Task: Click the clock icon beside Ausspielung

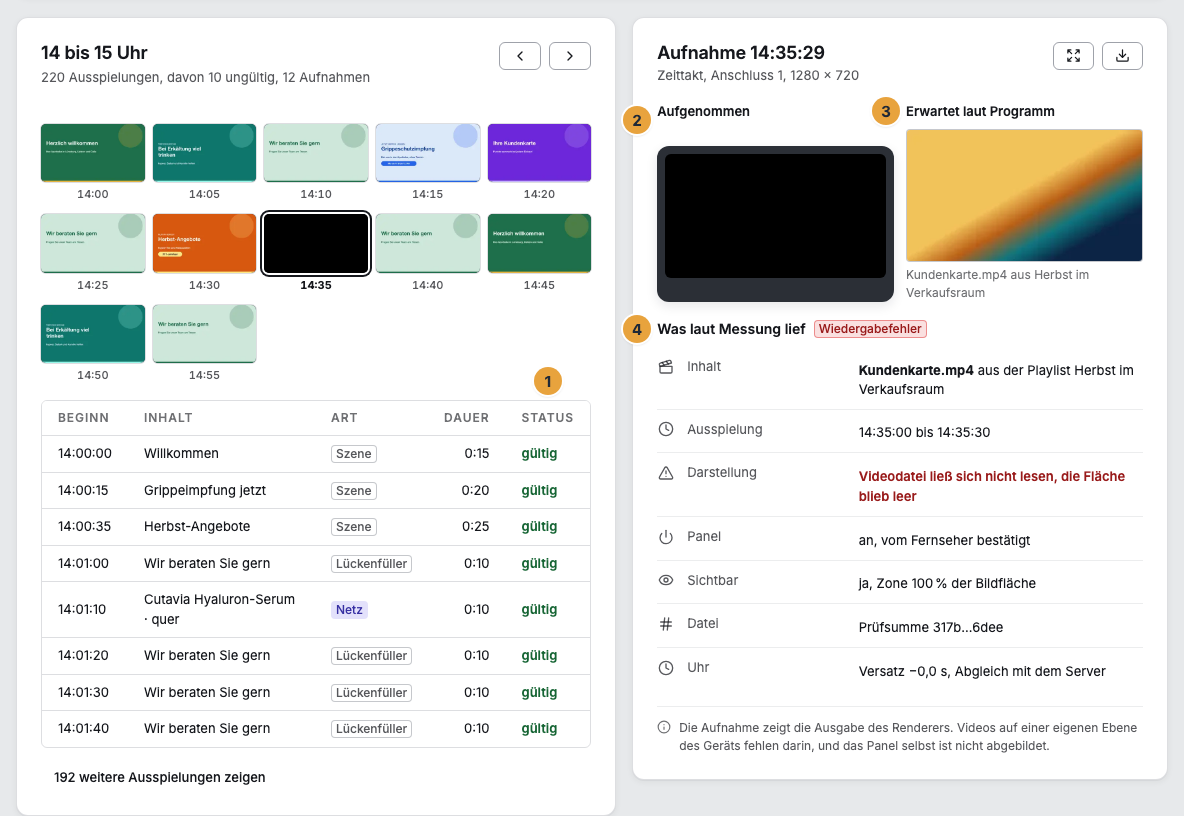Action: coord(665,429)
